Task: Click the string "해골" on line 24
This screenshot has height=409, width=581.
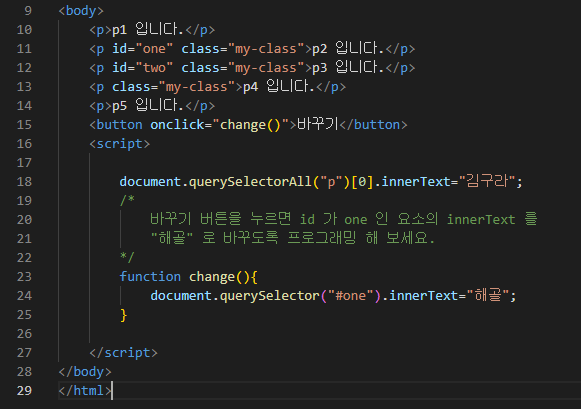Action: (x=488, y=295)
